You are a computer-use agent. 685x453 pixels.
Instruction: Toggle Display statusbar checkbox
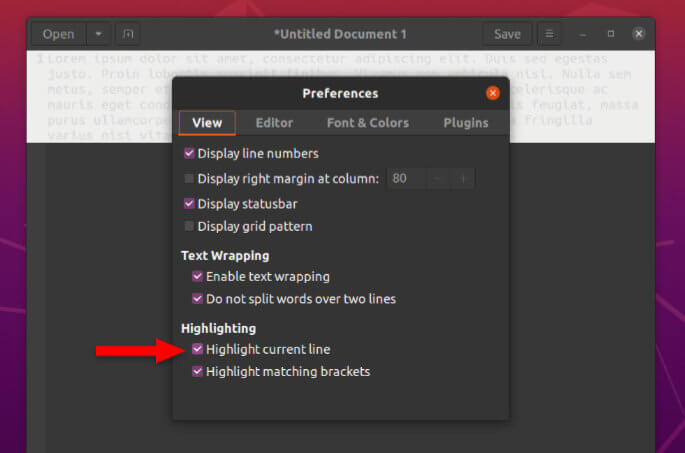click(189, 204)
